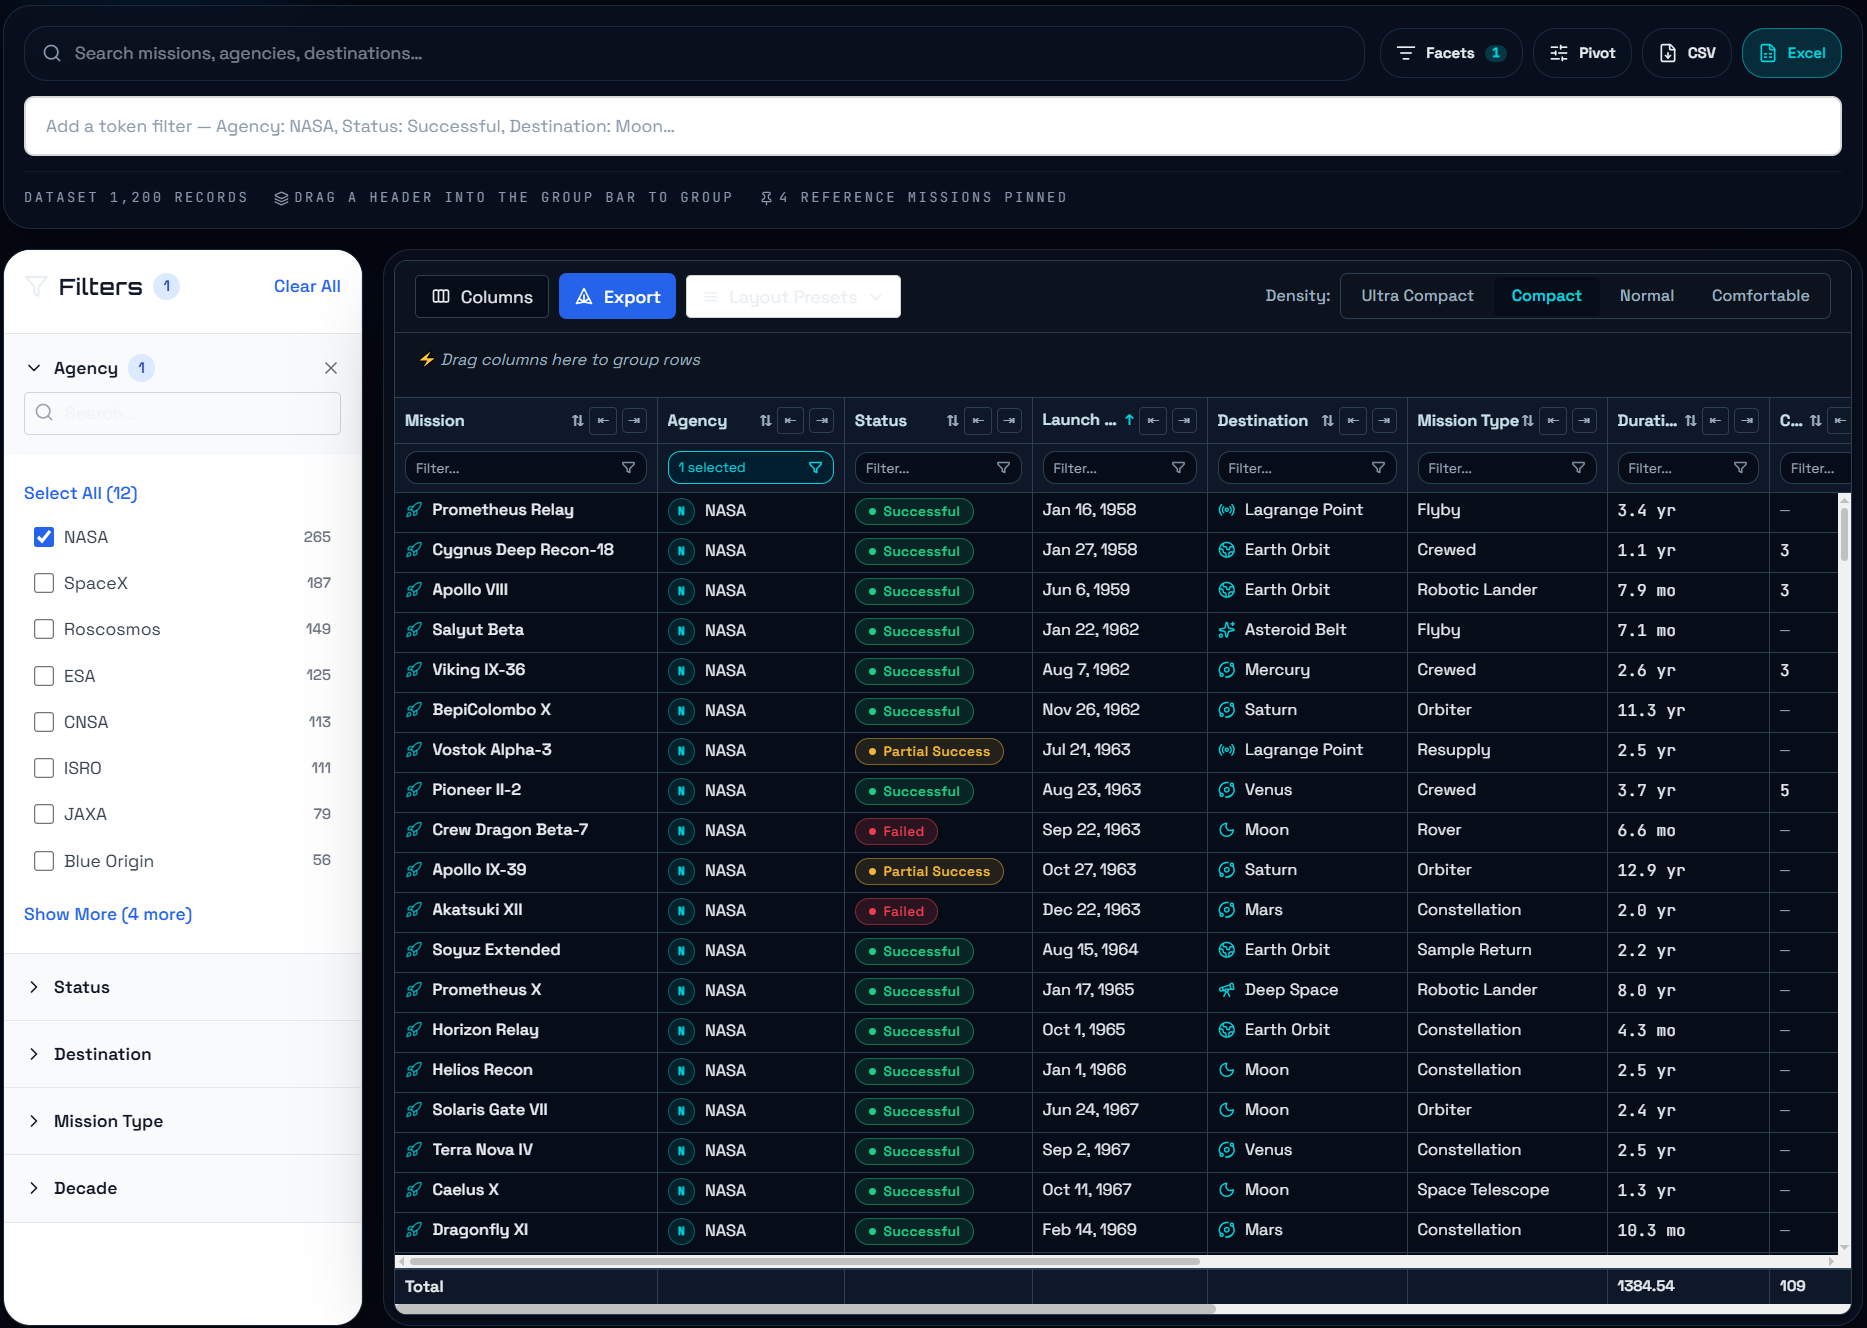The height and width of the screenshot is (1328, 1867).
Task: Open Mission column filter funnel
Action: click(628, 468)
